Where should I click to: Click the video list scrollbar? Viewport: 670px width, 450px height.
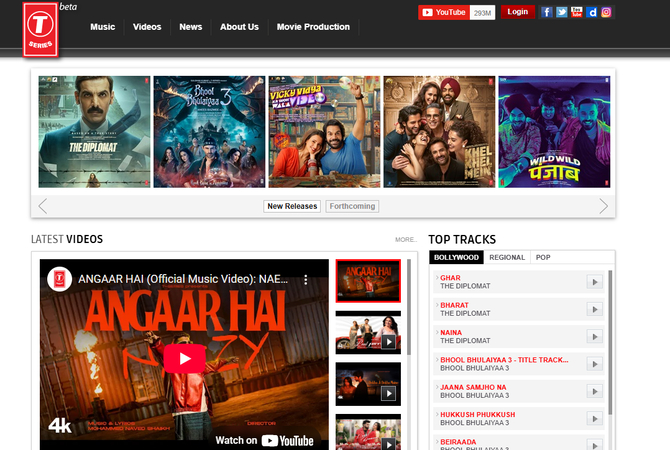[409, 305]
